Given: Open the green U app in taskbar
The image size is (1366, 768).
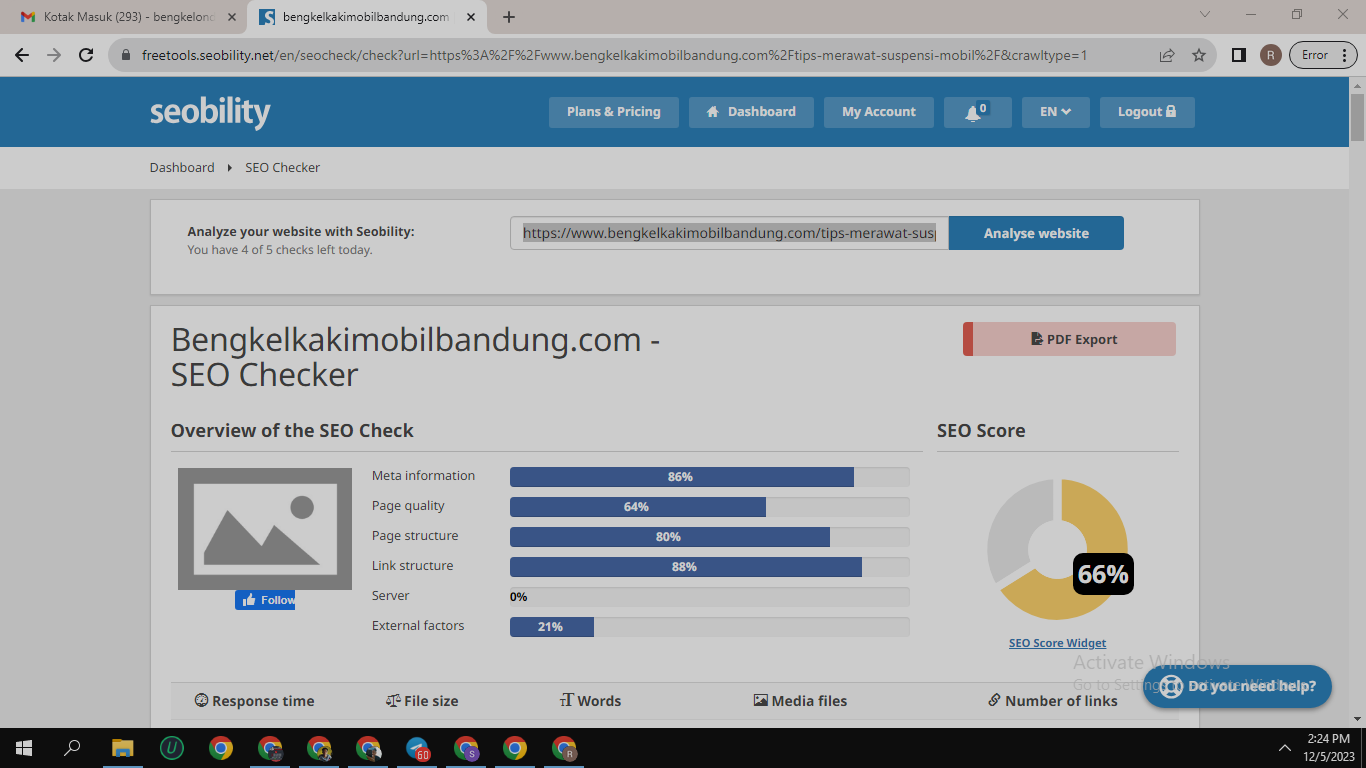Looking at the screenshot, I should pos(172,748).
